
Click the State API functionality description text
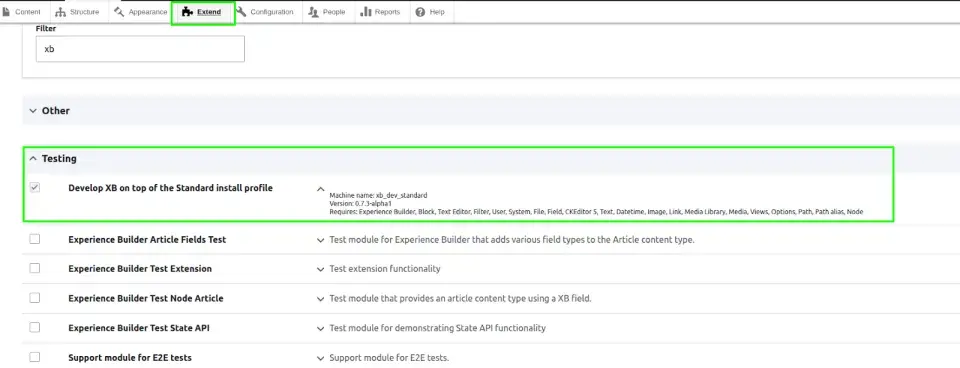point(437,328)
